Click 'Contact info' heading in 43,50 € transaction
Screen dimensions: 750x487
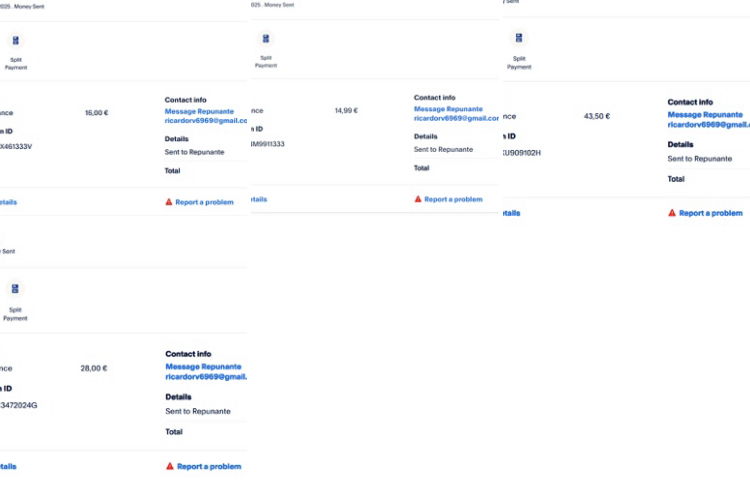690,102
